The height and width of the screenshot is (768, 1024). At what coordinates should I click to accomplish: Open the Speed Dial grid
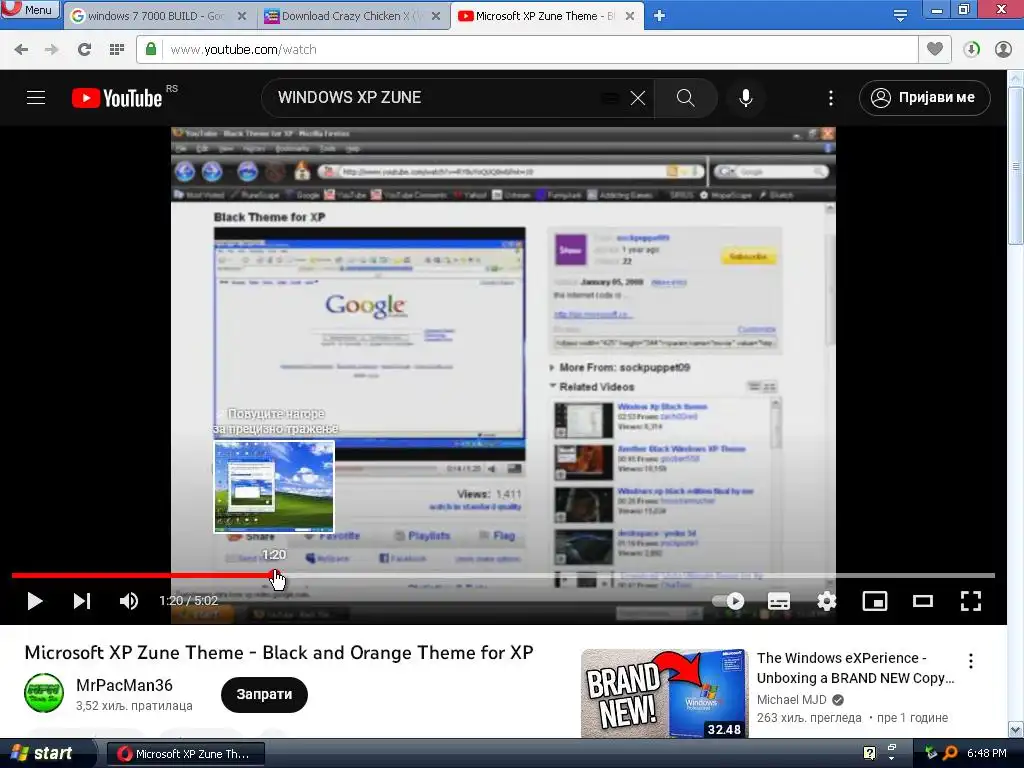pos(116,49)
